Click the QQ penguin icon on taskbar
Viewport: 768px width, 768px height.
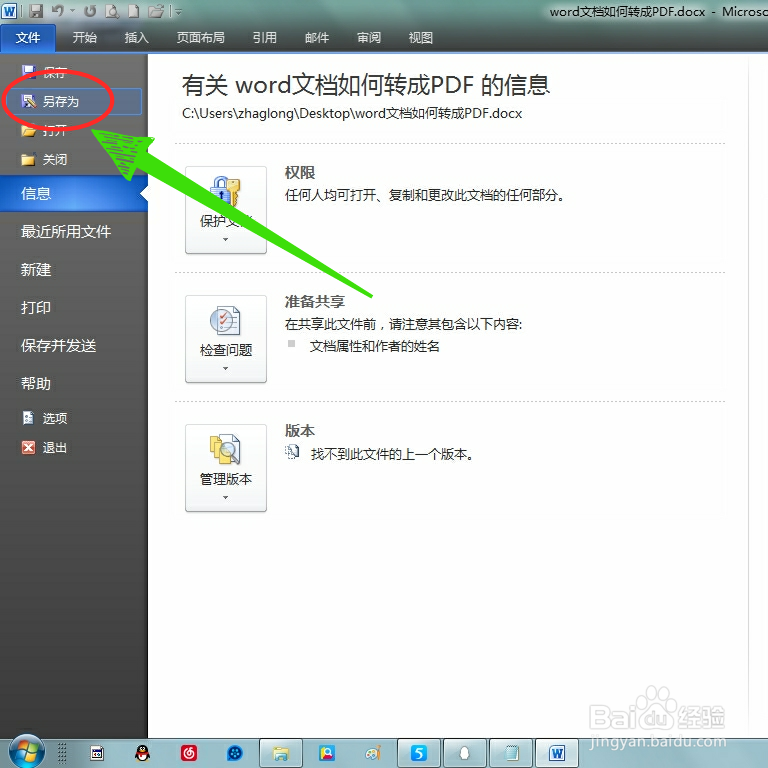click(143, 753)
